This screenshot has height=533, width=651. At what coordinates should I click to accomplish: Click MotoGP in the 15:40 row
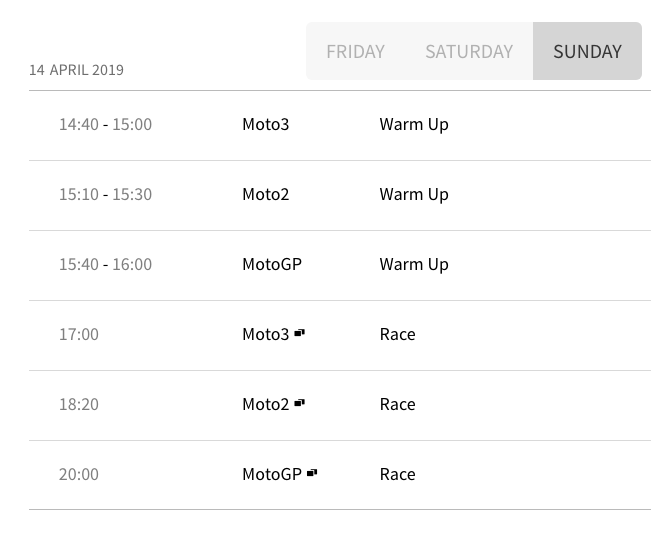click(271, 265)
